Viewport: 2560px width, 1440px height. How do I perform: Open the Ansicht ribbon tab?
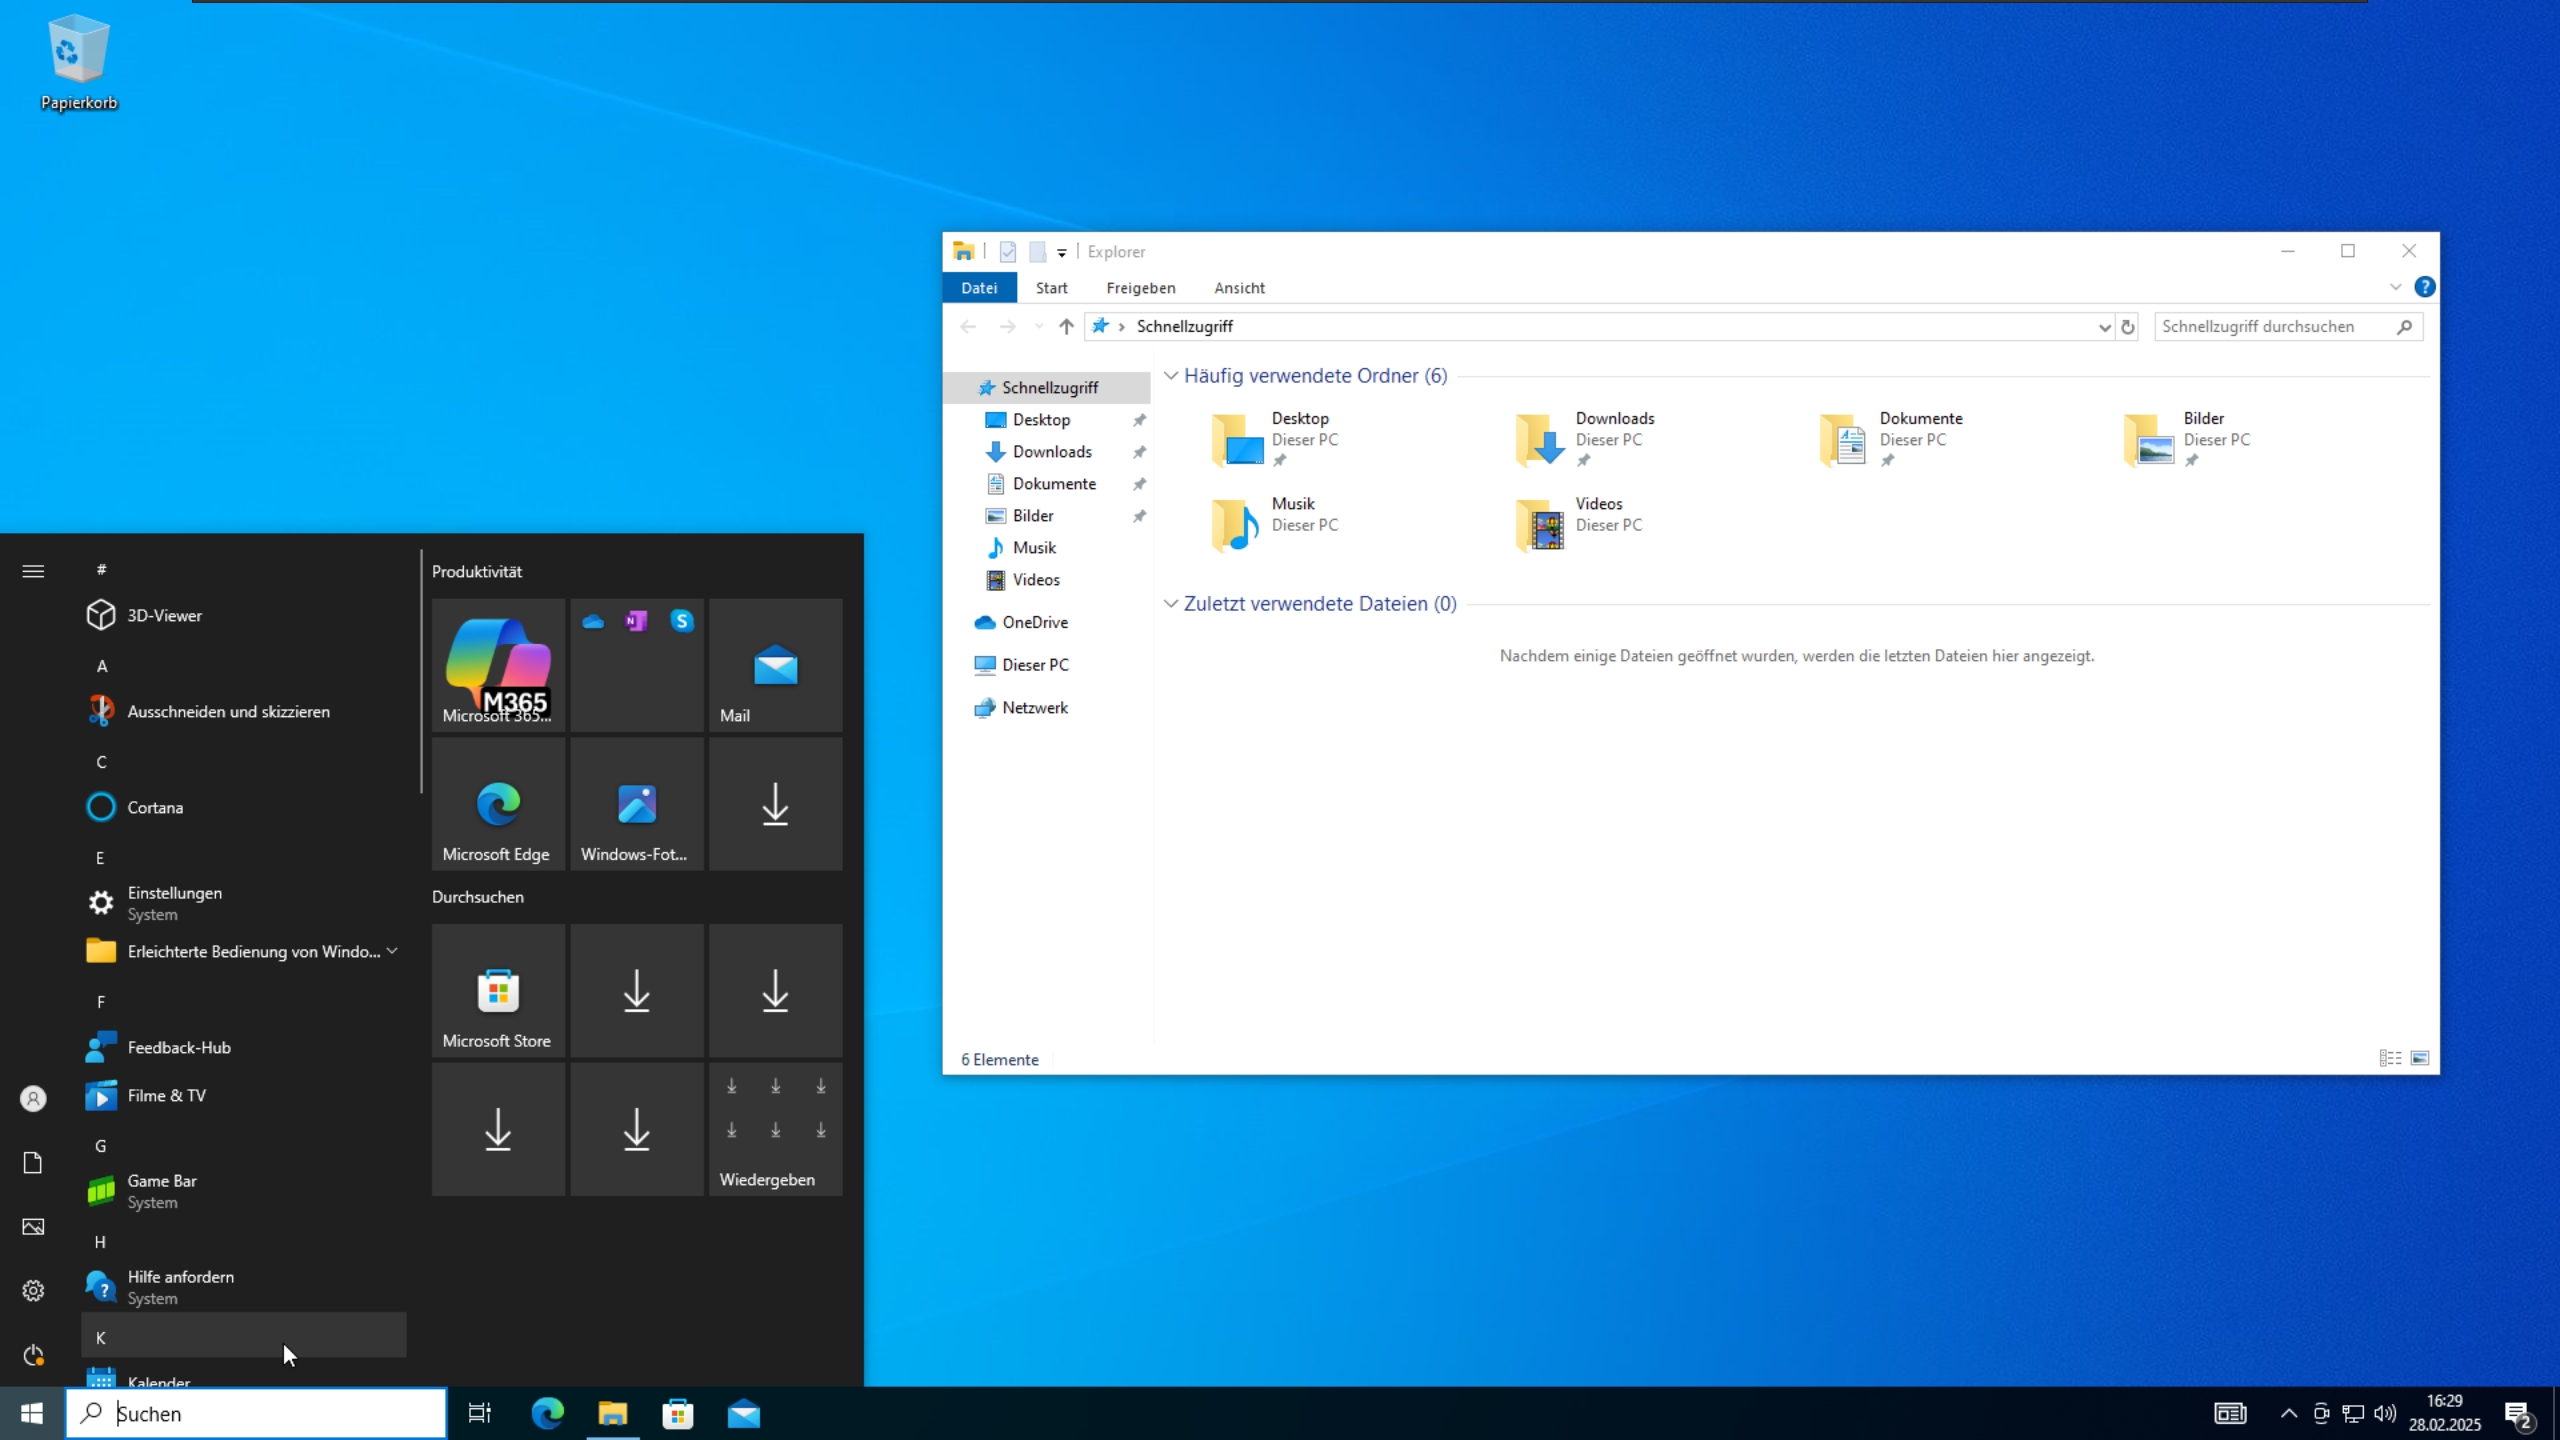pos(1239,288)
